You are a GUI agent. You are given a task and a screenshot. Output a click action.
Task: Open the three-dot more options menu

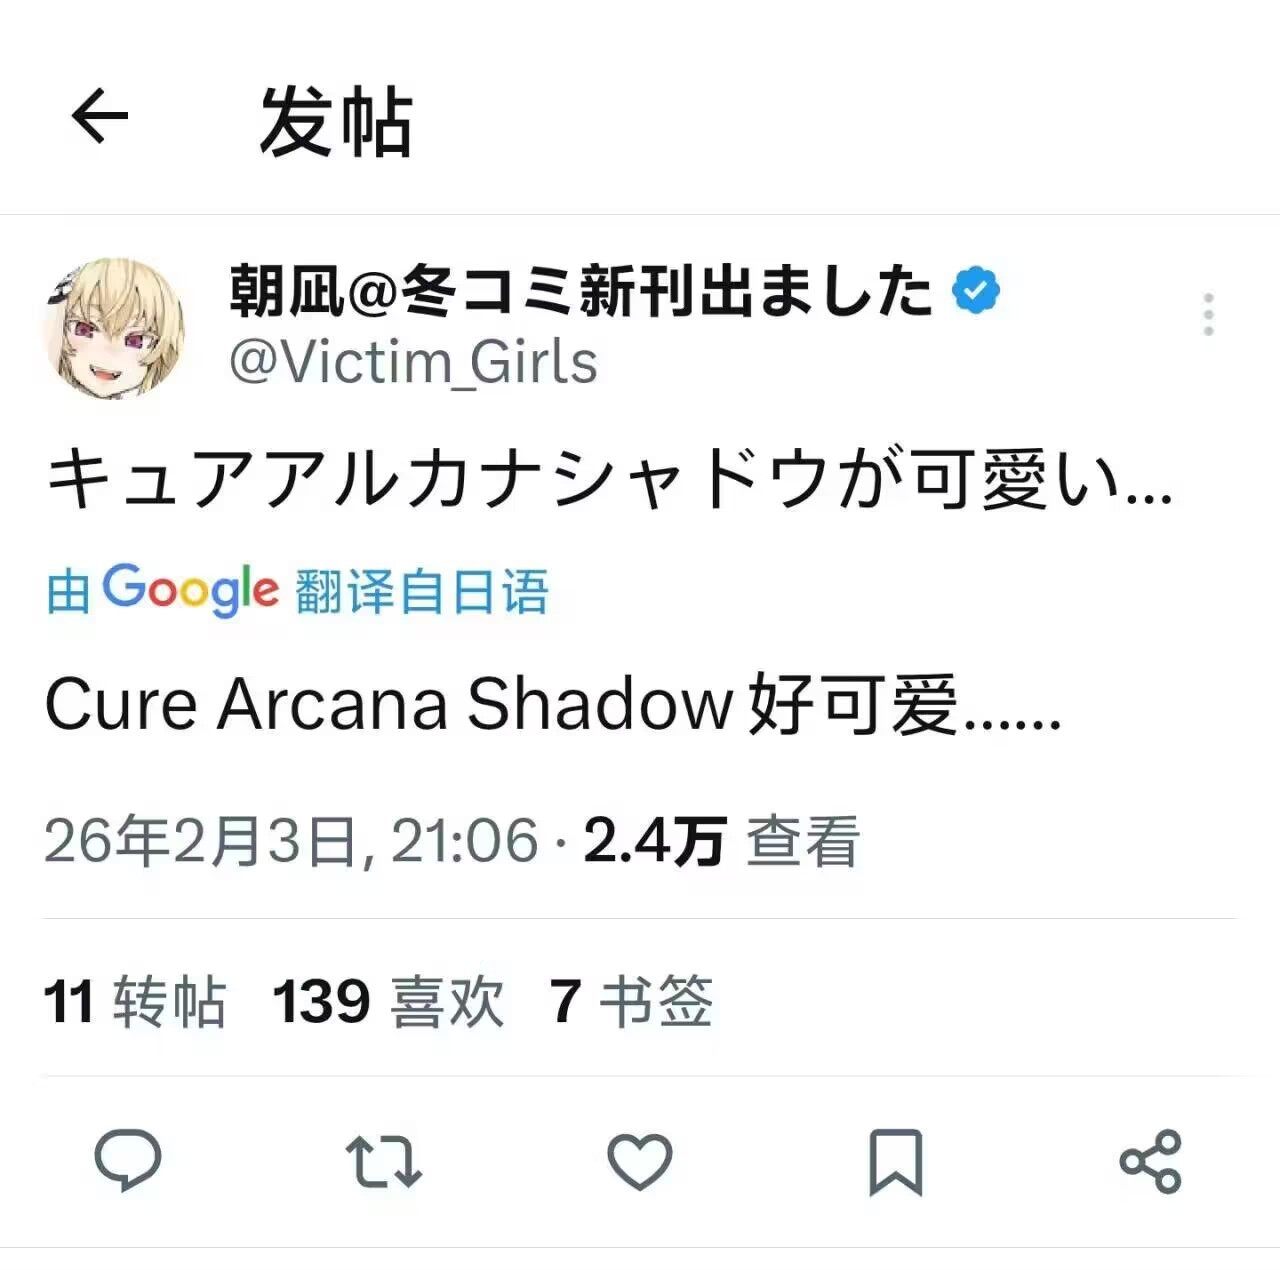pos(1208,314)
